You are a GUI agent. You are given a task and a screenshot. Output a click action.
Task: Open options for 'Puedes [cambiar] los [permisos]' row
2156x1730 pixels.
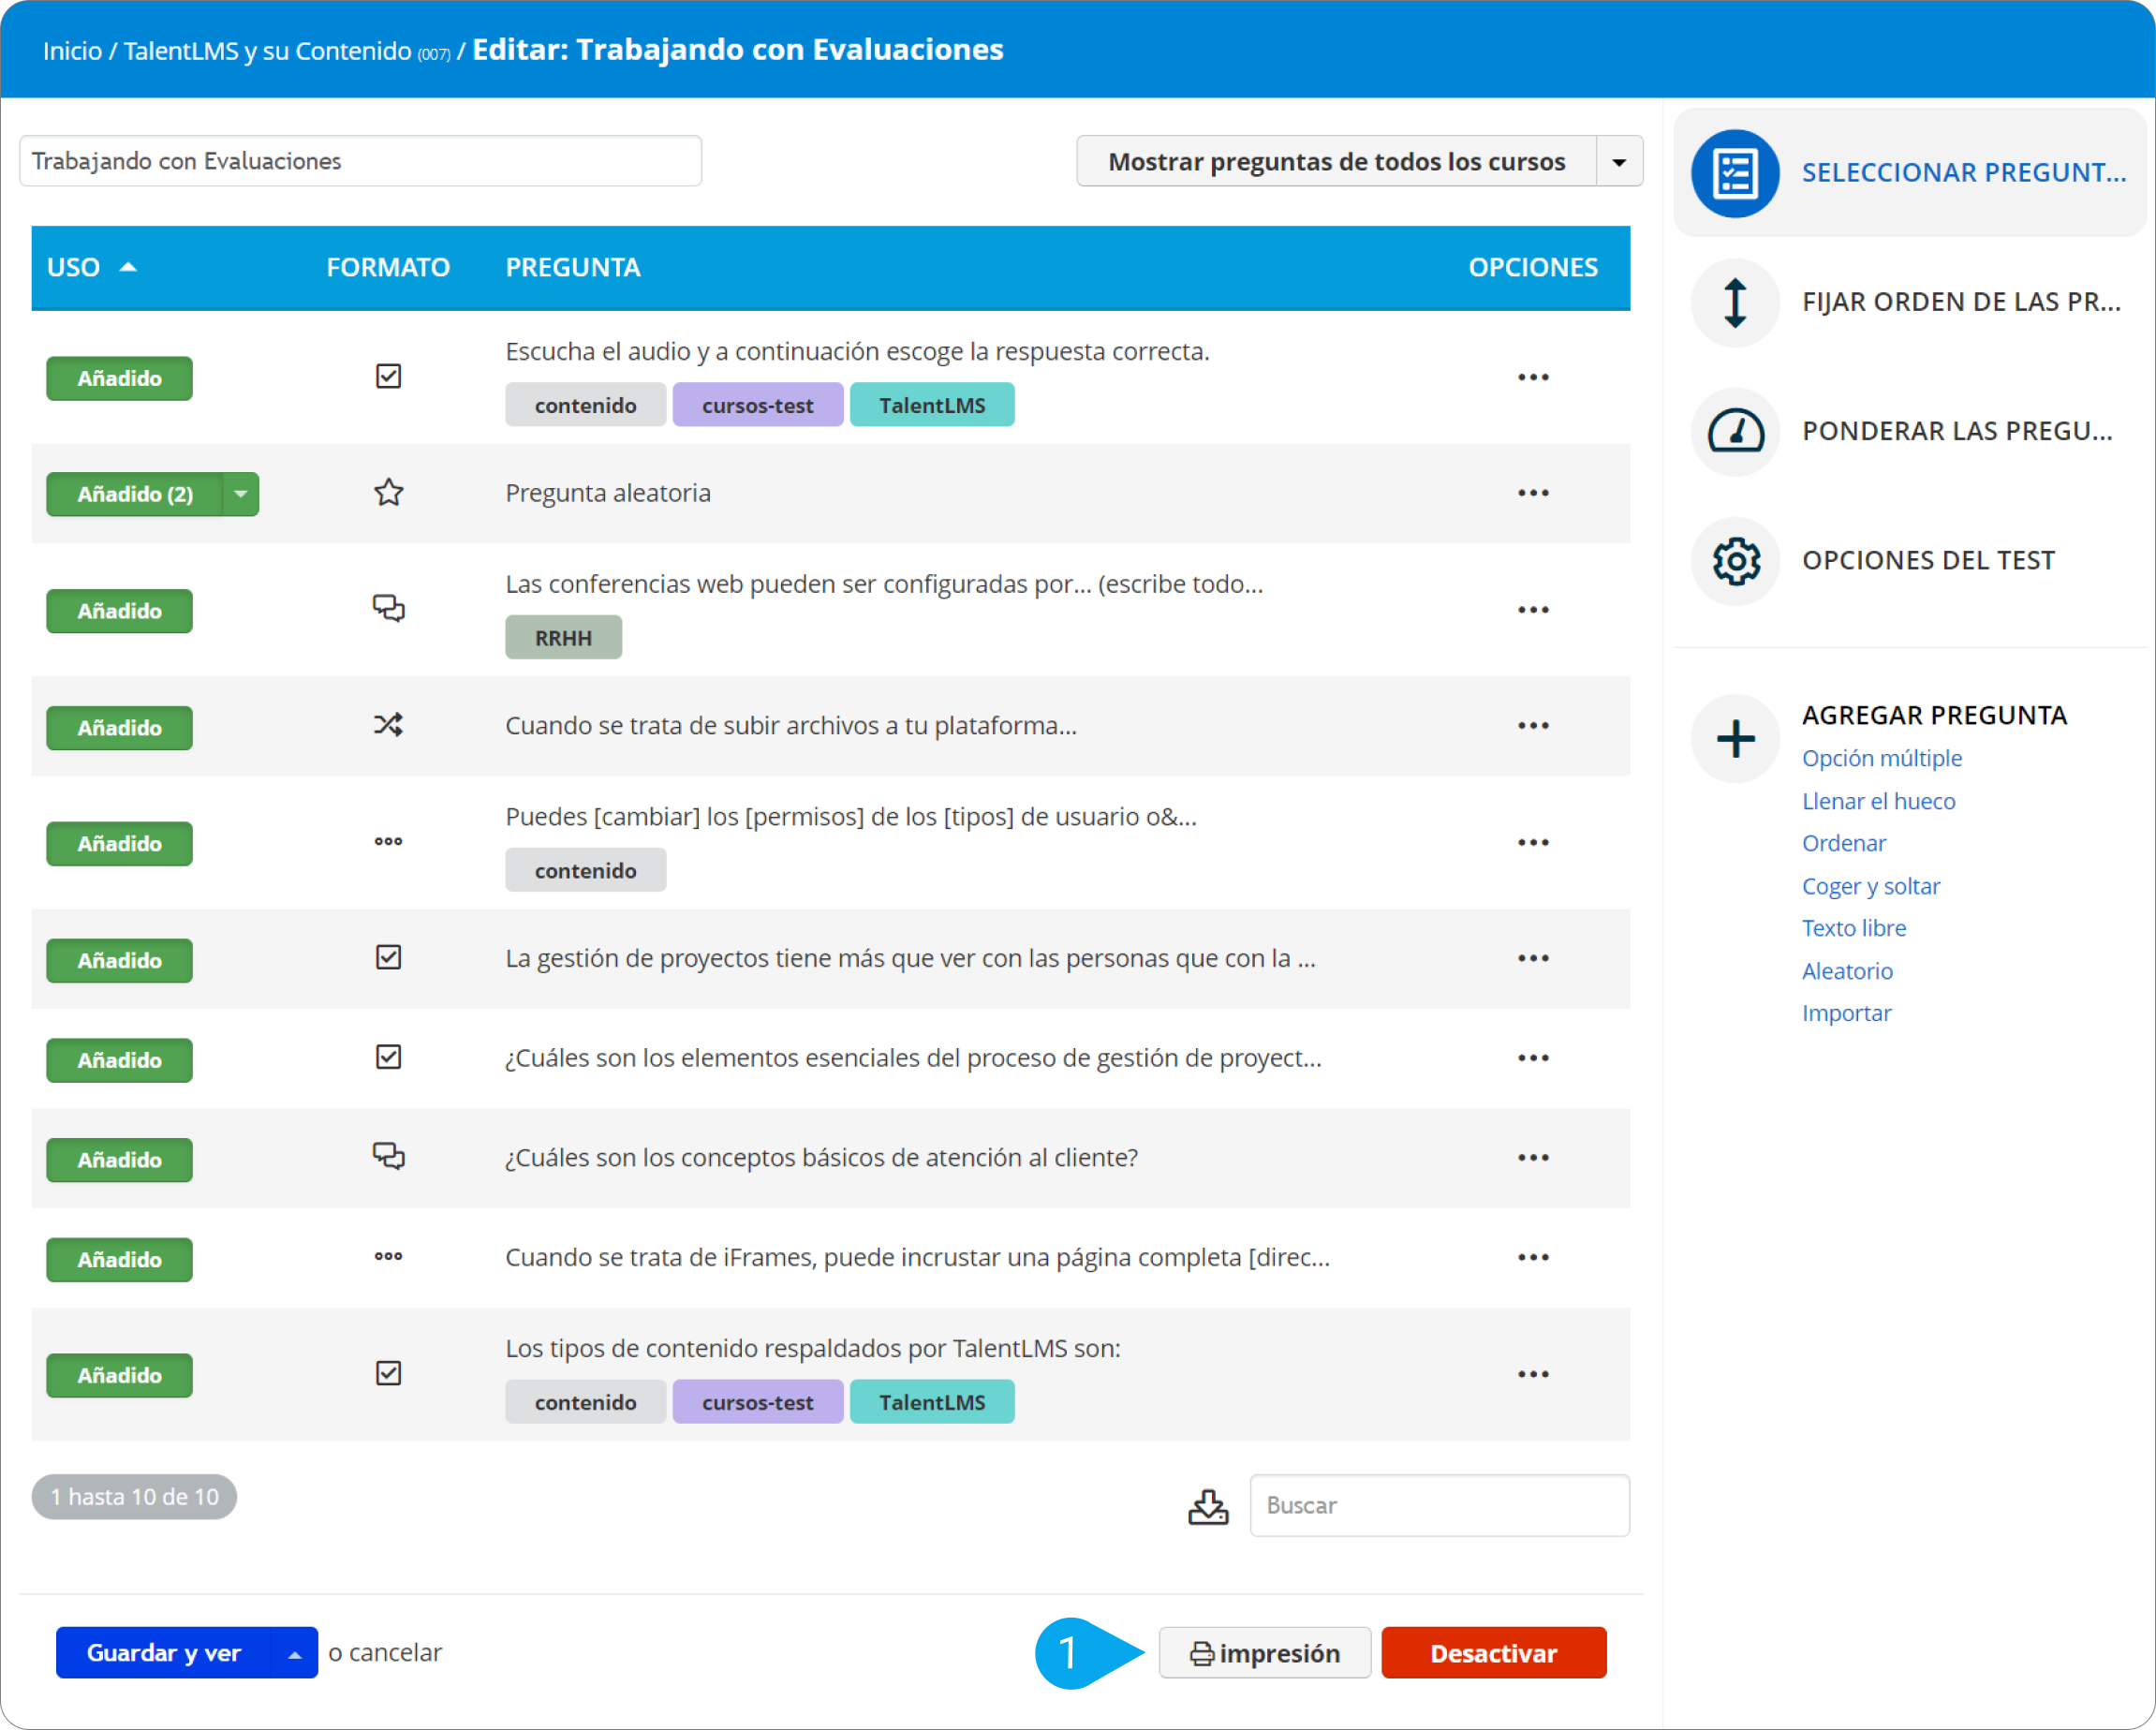pyautogui.click(x=1532, y=843)
